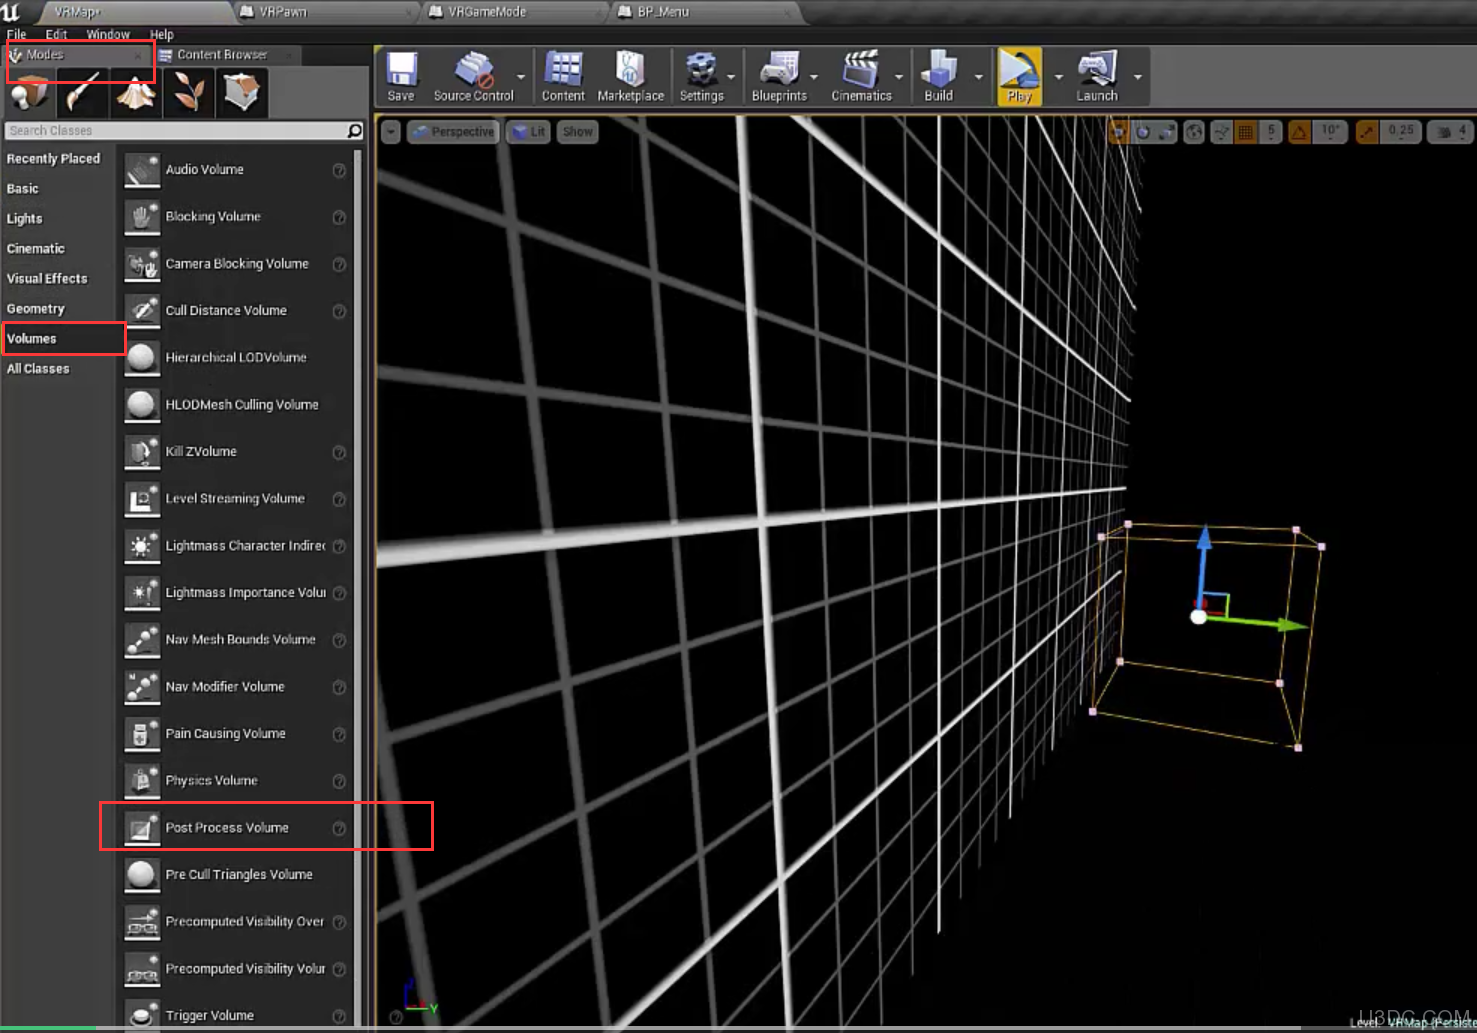Select the Geometry Editing mode icon
Image resolution: width=1477 pixels, height=1033 pixels.
[x=242, y=93]
